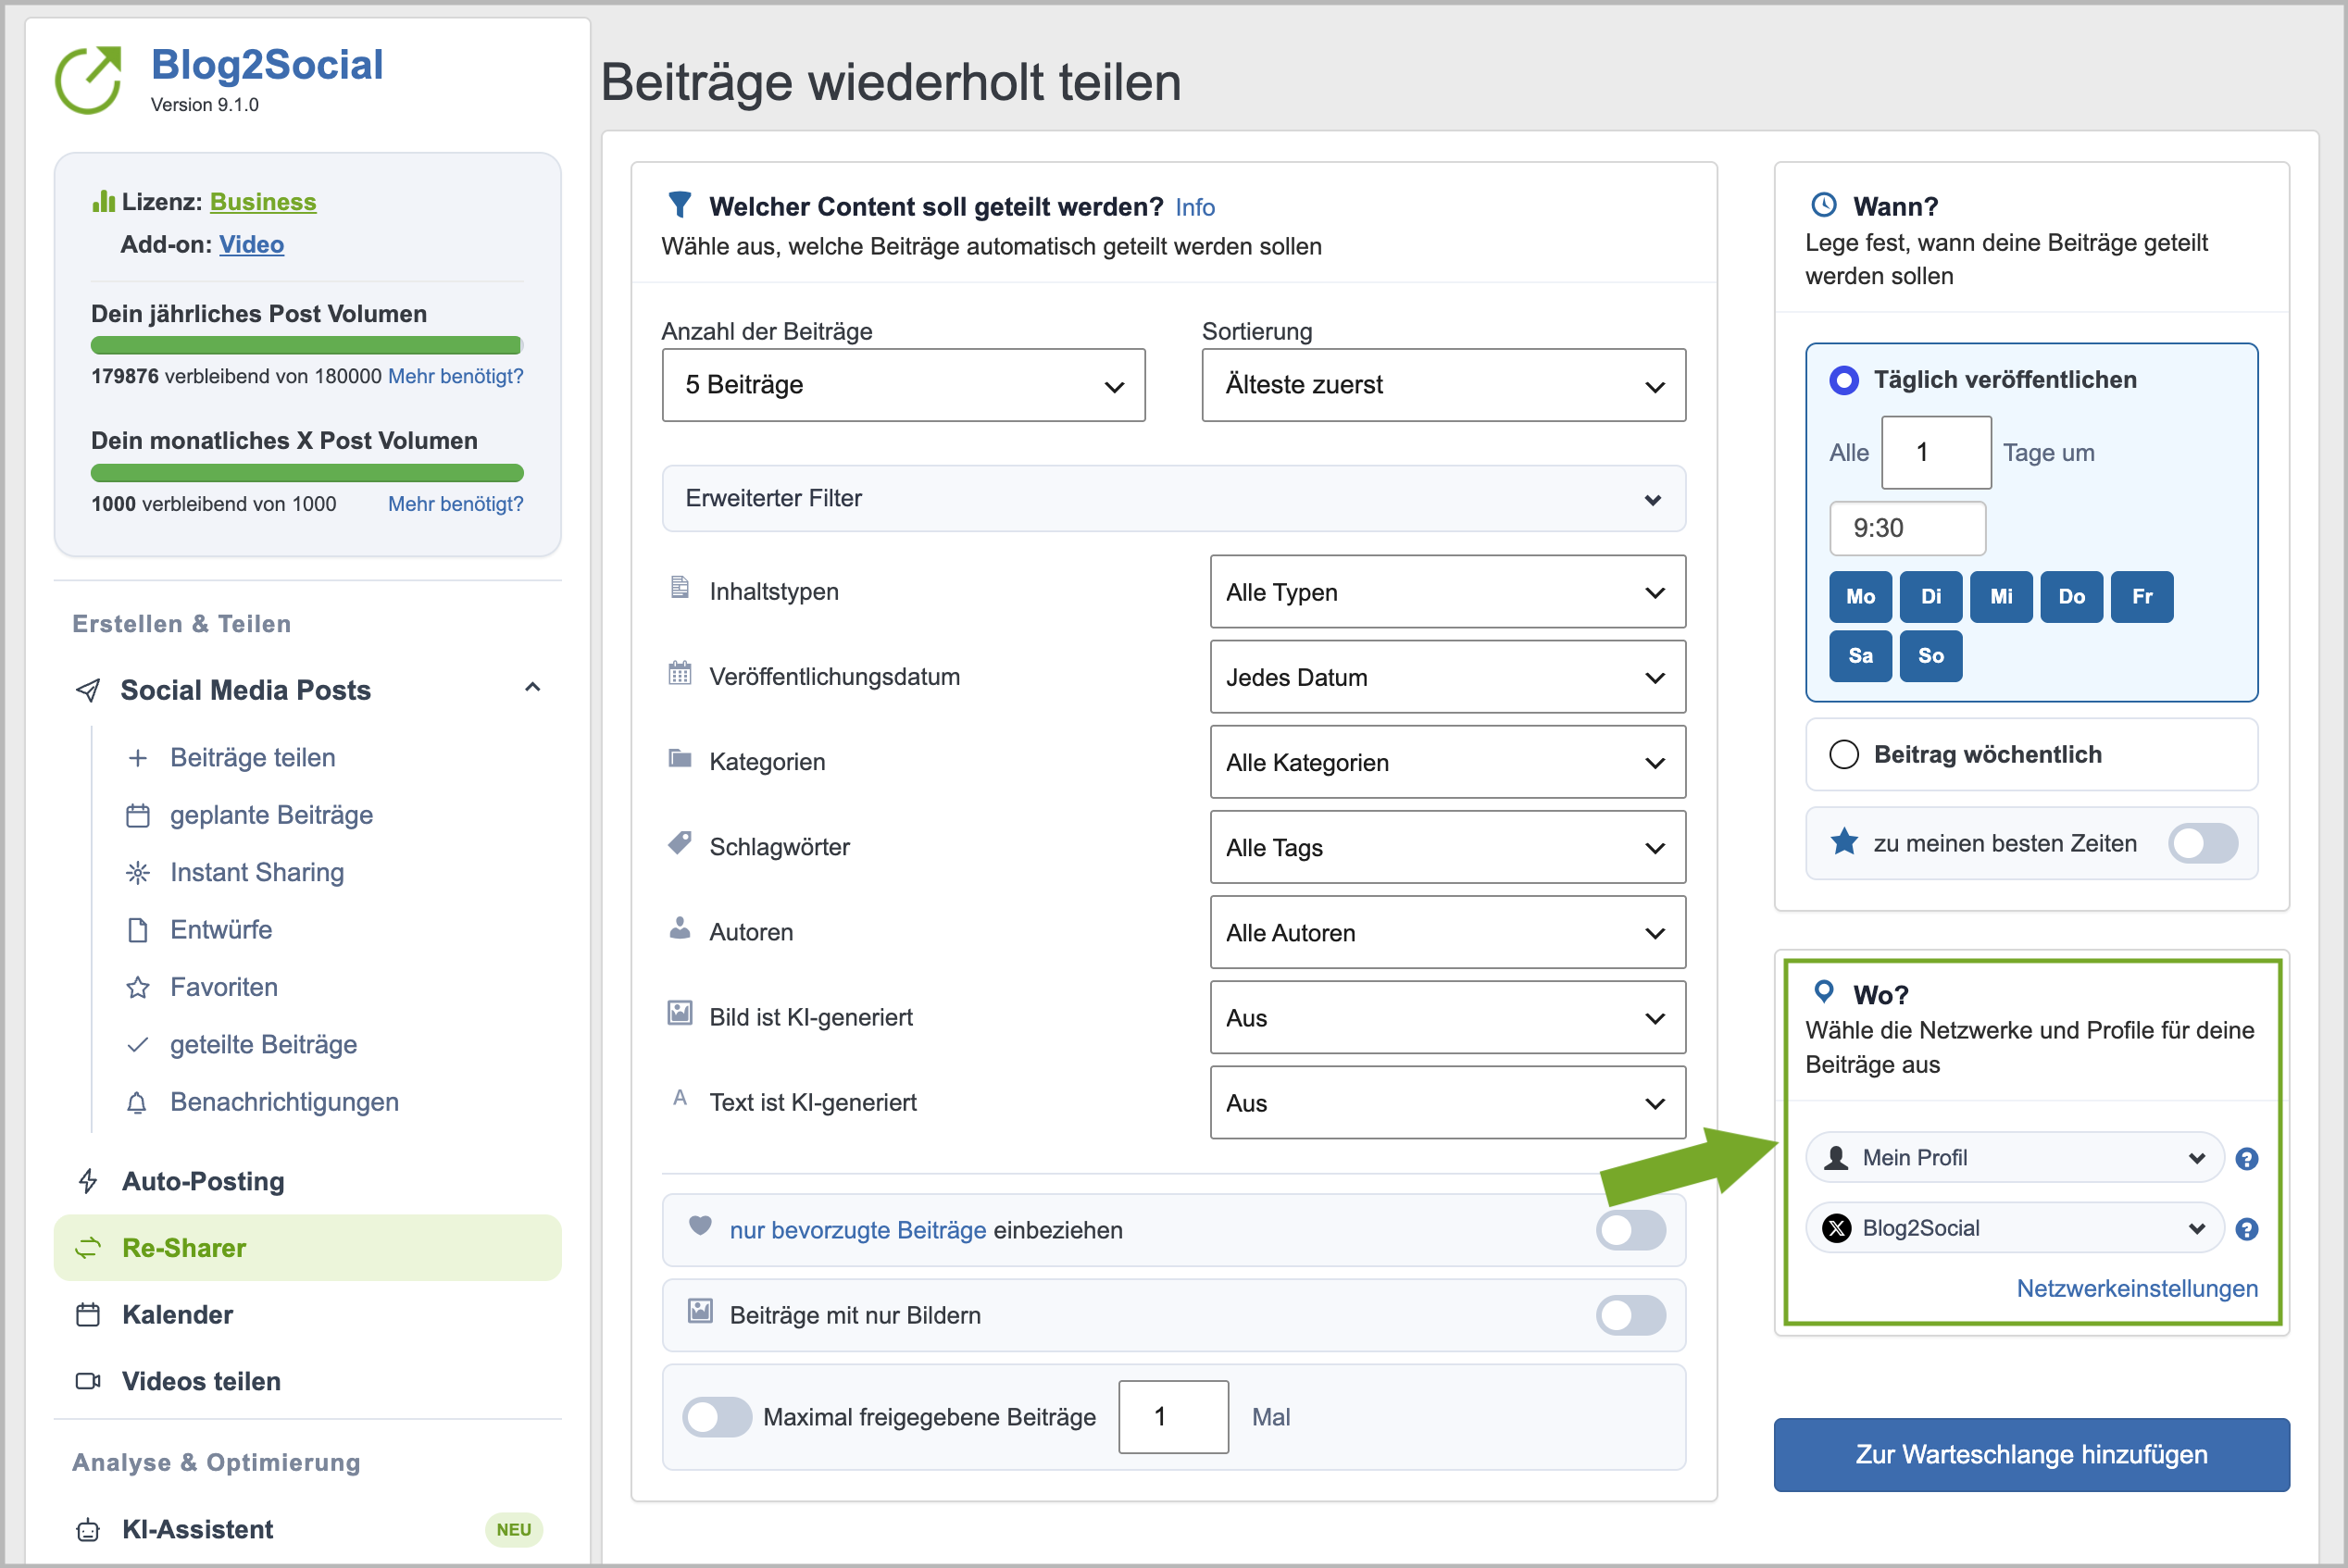Collapse the 'Erweiterter Filter' section
Viewport: 2348px width, 1568px height.
(x=1174, y=498)
